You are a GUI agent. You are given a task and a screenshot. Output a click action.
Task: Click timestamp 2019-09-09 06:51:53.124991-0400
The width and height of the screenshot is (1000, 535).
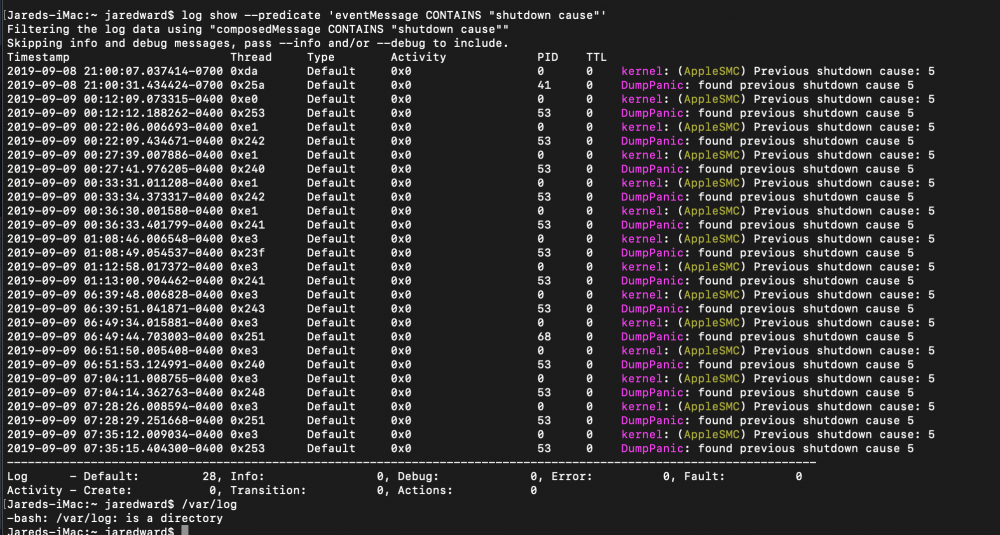pyautogui.click(x=115, y=365)
